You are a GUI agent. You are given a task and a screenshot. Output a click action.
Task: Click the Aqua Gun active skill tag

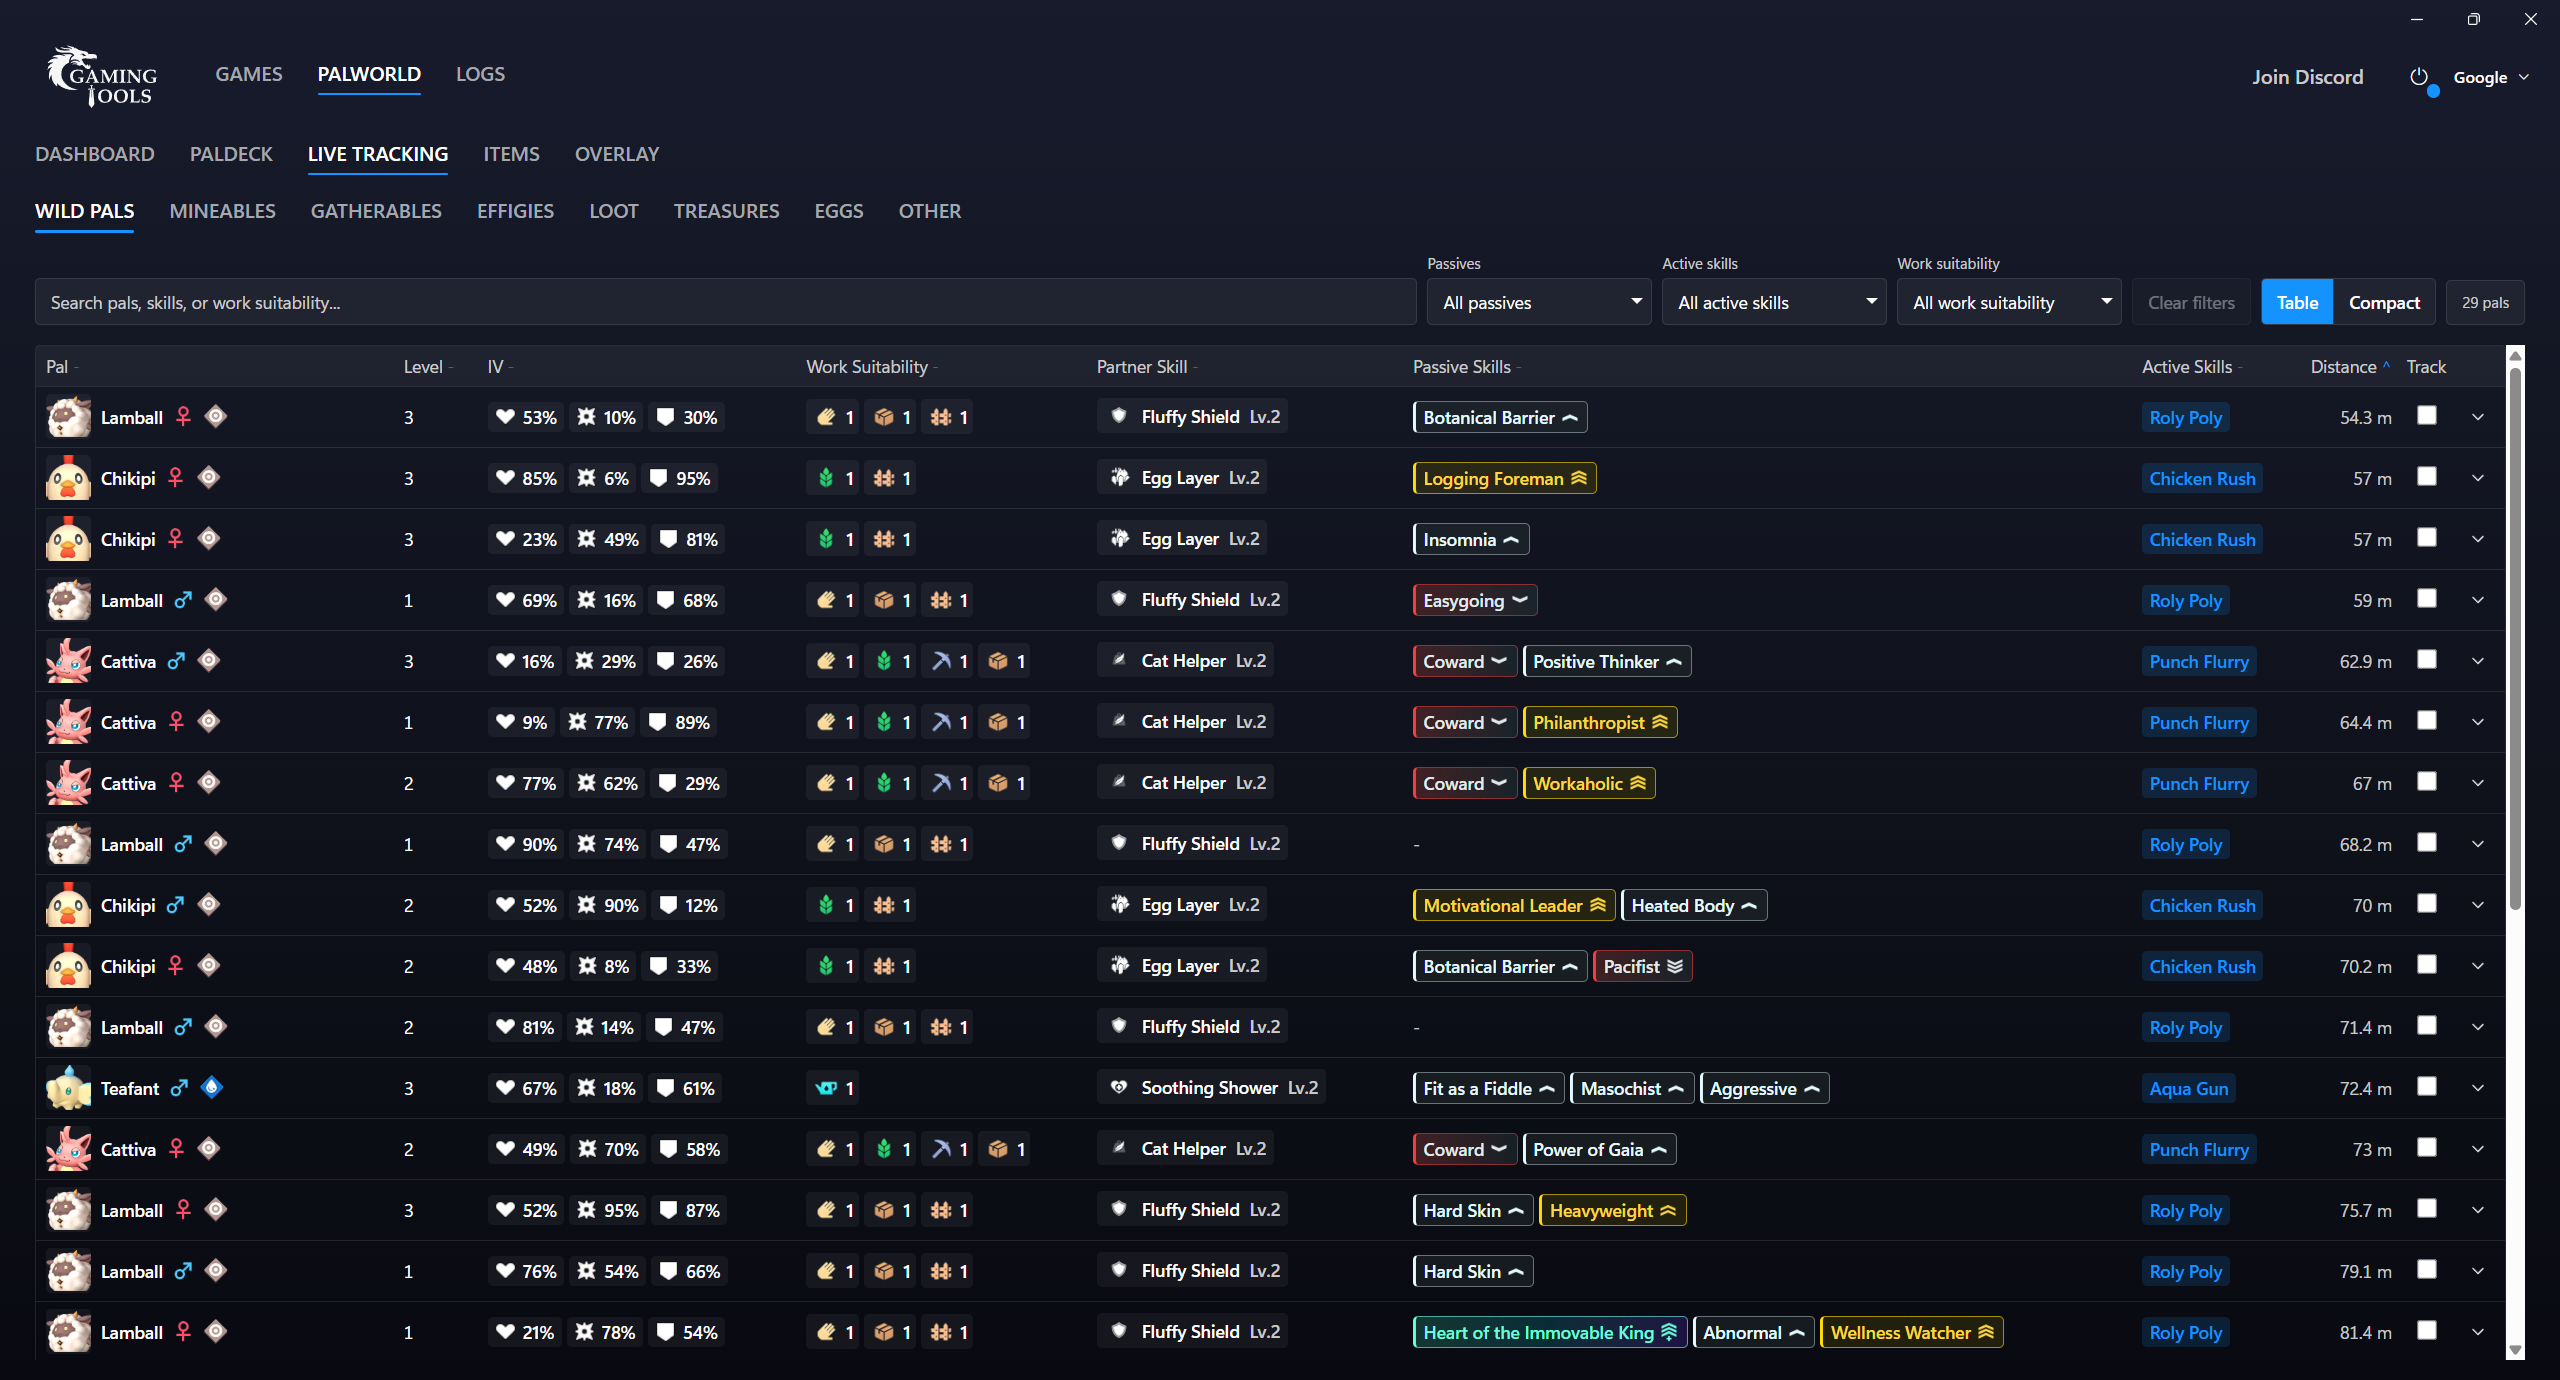pos(2189,1088)
